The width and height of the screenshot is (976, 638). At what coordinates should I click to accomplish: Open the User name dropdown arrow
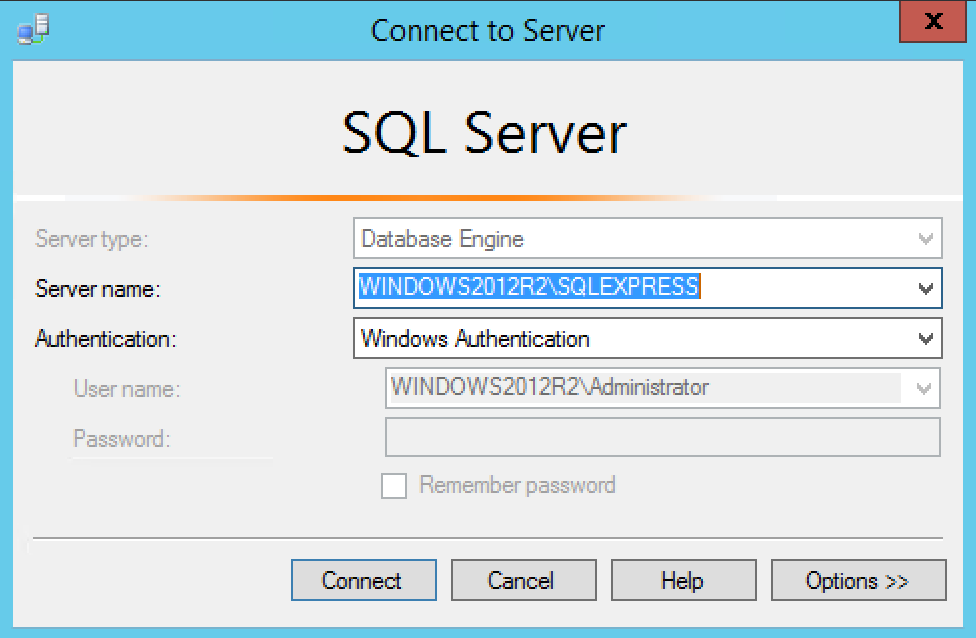(923, 388)
